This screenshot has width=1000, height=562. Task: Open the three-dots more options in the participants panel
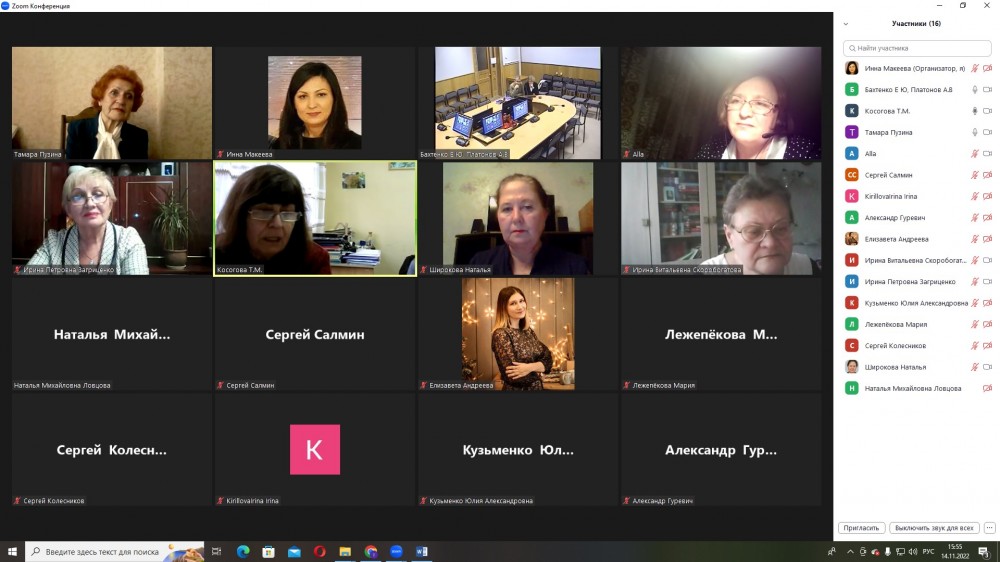pyautogui.click(x=989, y=528)
